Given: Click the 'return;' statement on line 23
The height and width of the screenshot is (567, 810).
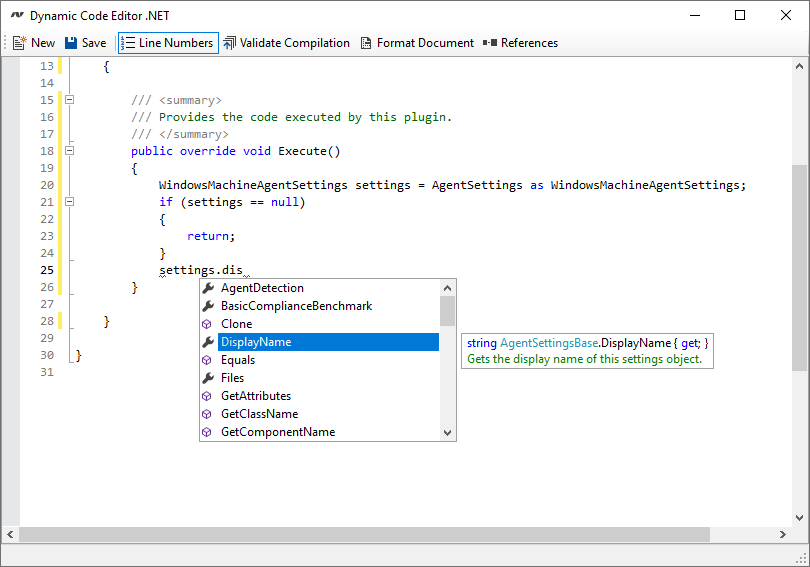Looking at the screenshot, I should [211, 236].
